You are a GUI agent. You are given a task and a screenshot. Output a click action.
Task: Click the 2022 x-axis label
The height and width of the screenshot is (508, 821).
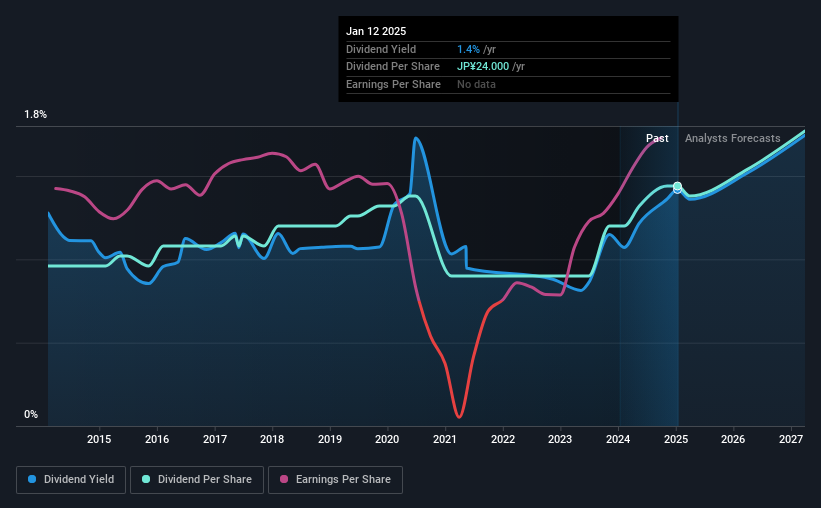coord(503,439)
